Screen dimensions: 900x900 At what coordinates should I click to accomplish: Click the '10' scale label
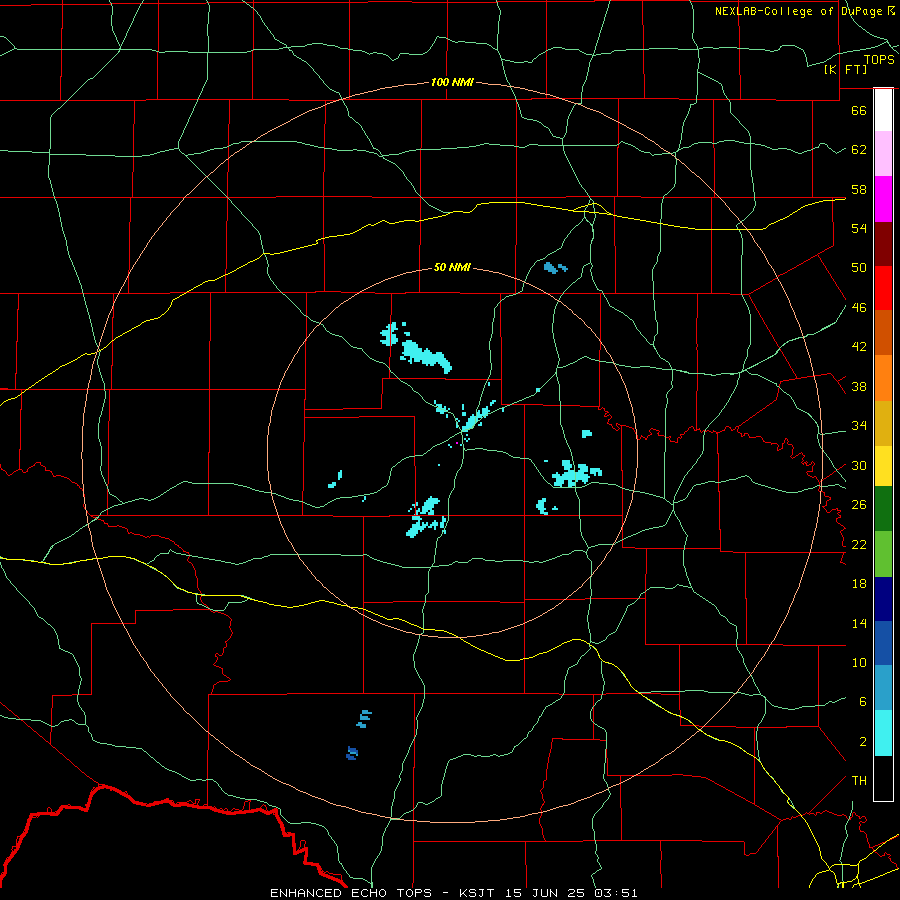pos(859,663)
